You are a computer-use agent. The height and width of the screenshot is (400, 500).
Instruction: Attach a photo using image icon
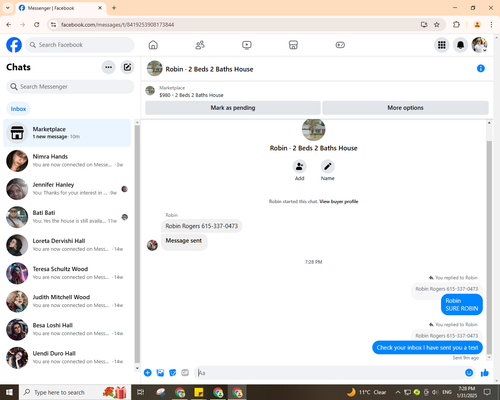pyautogui.click(x=160, y=373)
